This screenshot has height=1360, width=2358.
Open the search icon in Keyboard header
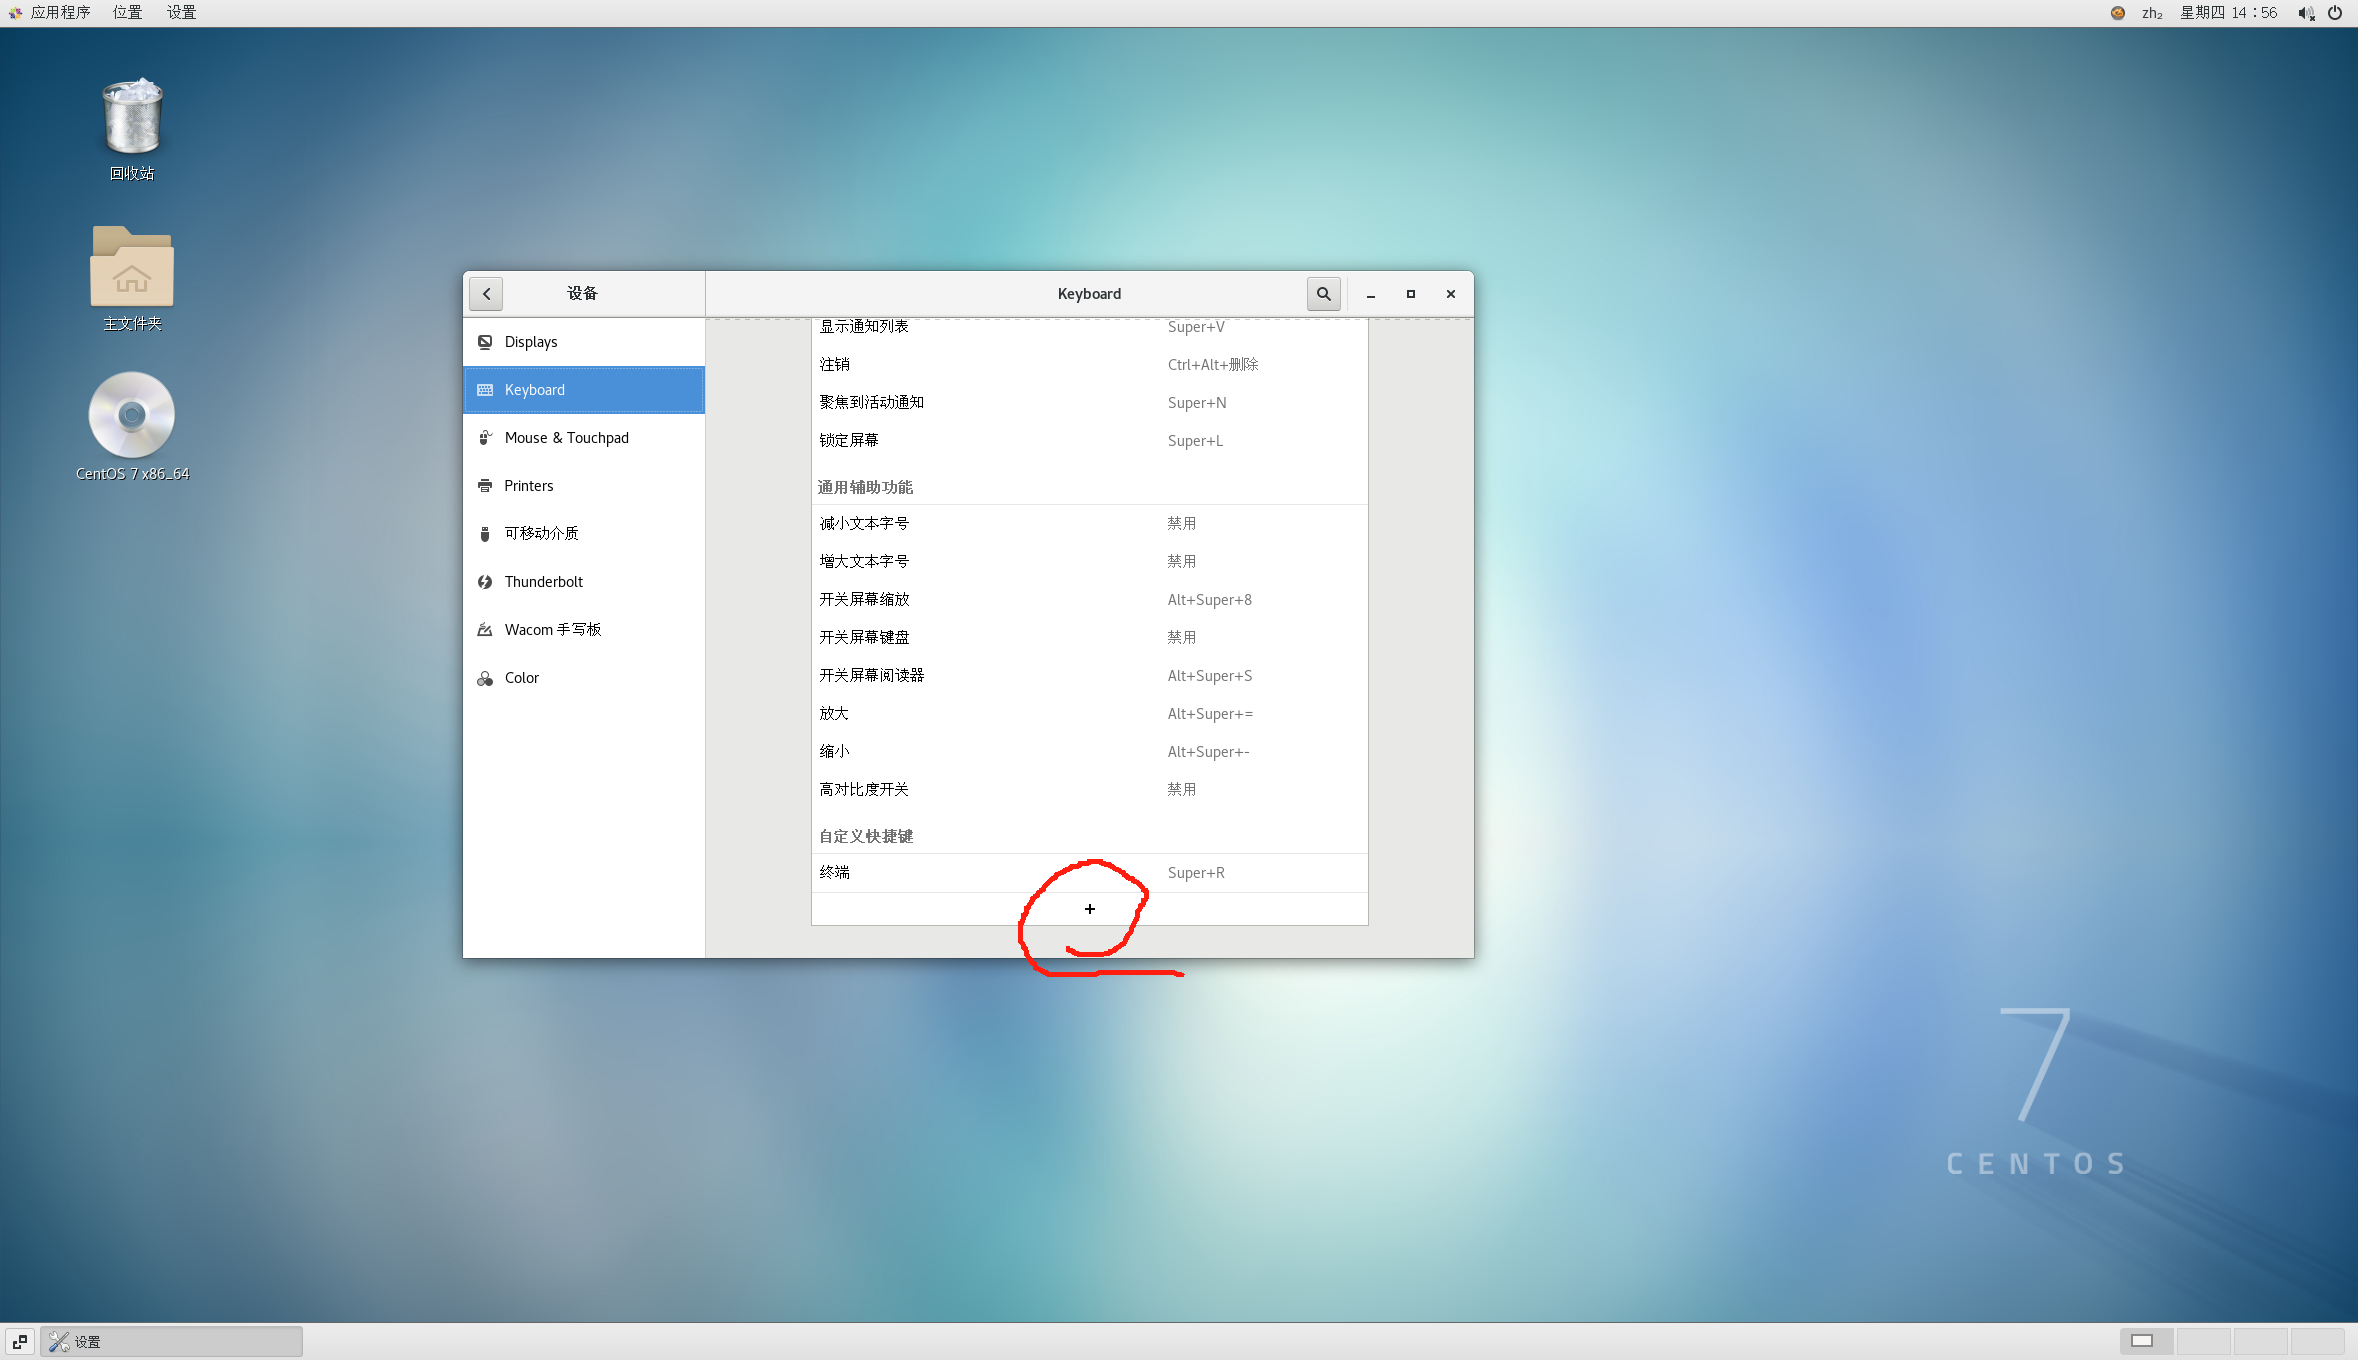1323,294
